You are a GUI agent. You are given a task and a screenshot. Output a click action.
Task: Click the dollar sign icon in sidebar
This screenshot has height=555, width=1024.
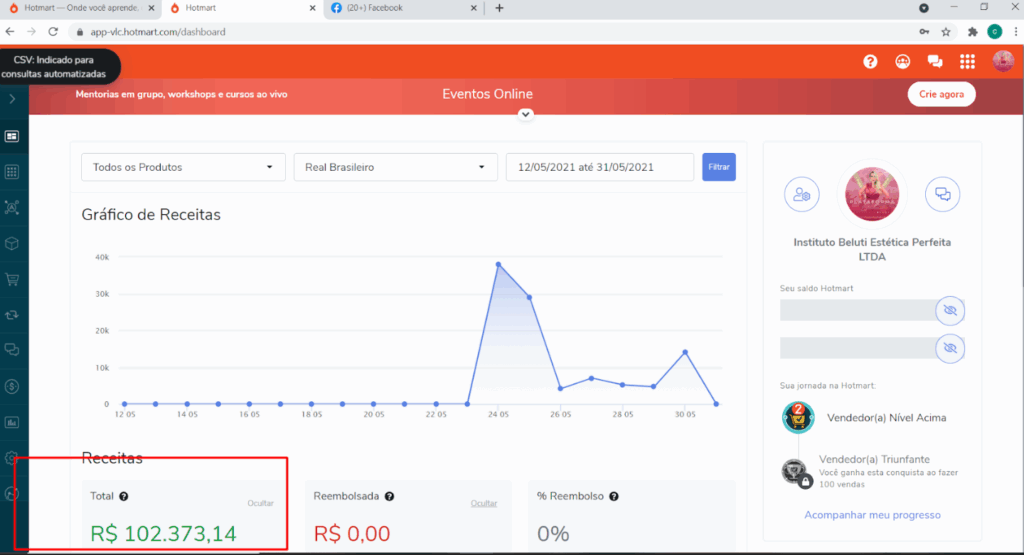12,386
